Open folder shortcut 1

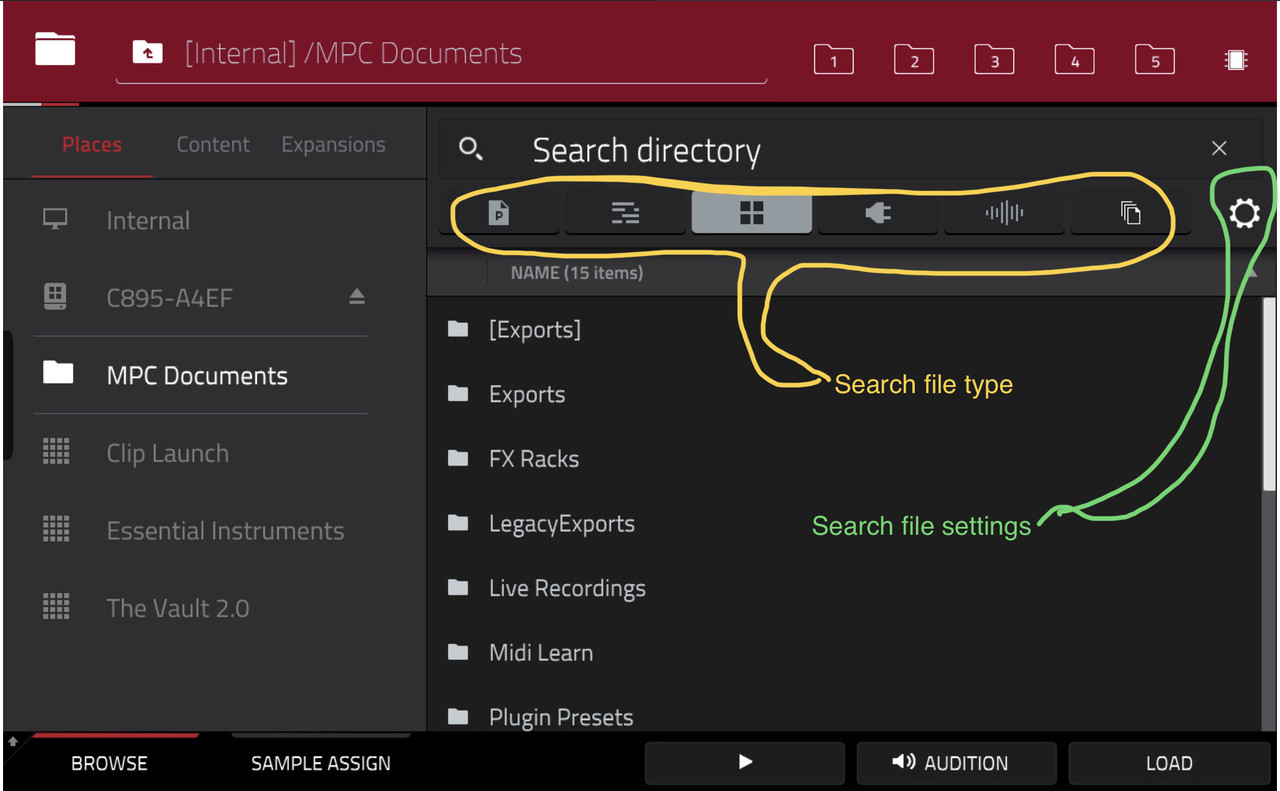[x=833, y=60]
